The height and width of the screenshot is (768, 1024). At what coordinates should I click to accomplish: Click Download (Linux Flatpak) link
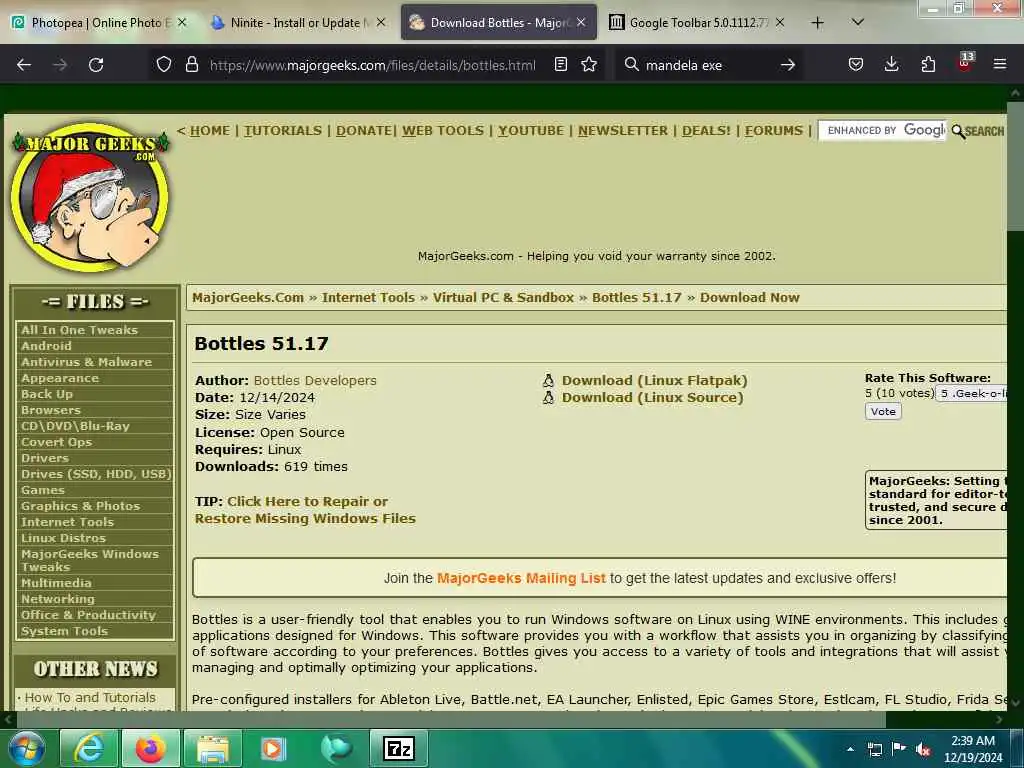tap(654, 380)
